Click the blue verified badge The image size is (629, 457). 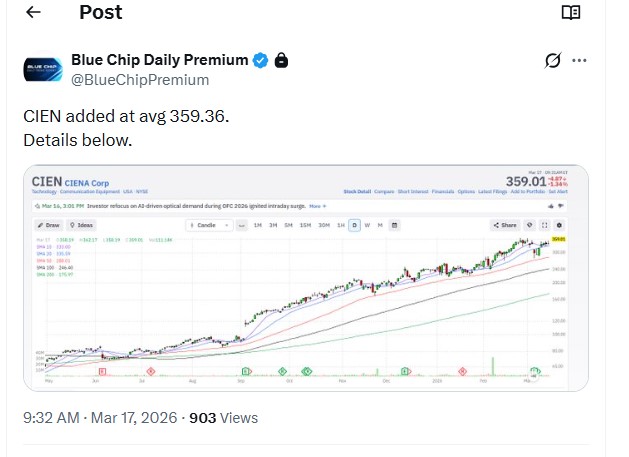(x=260, y=61)
